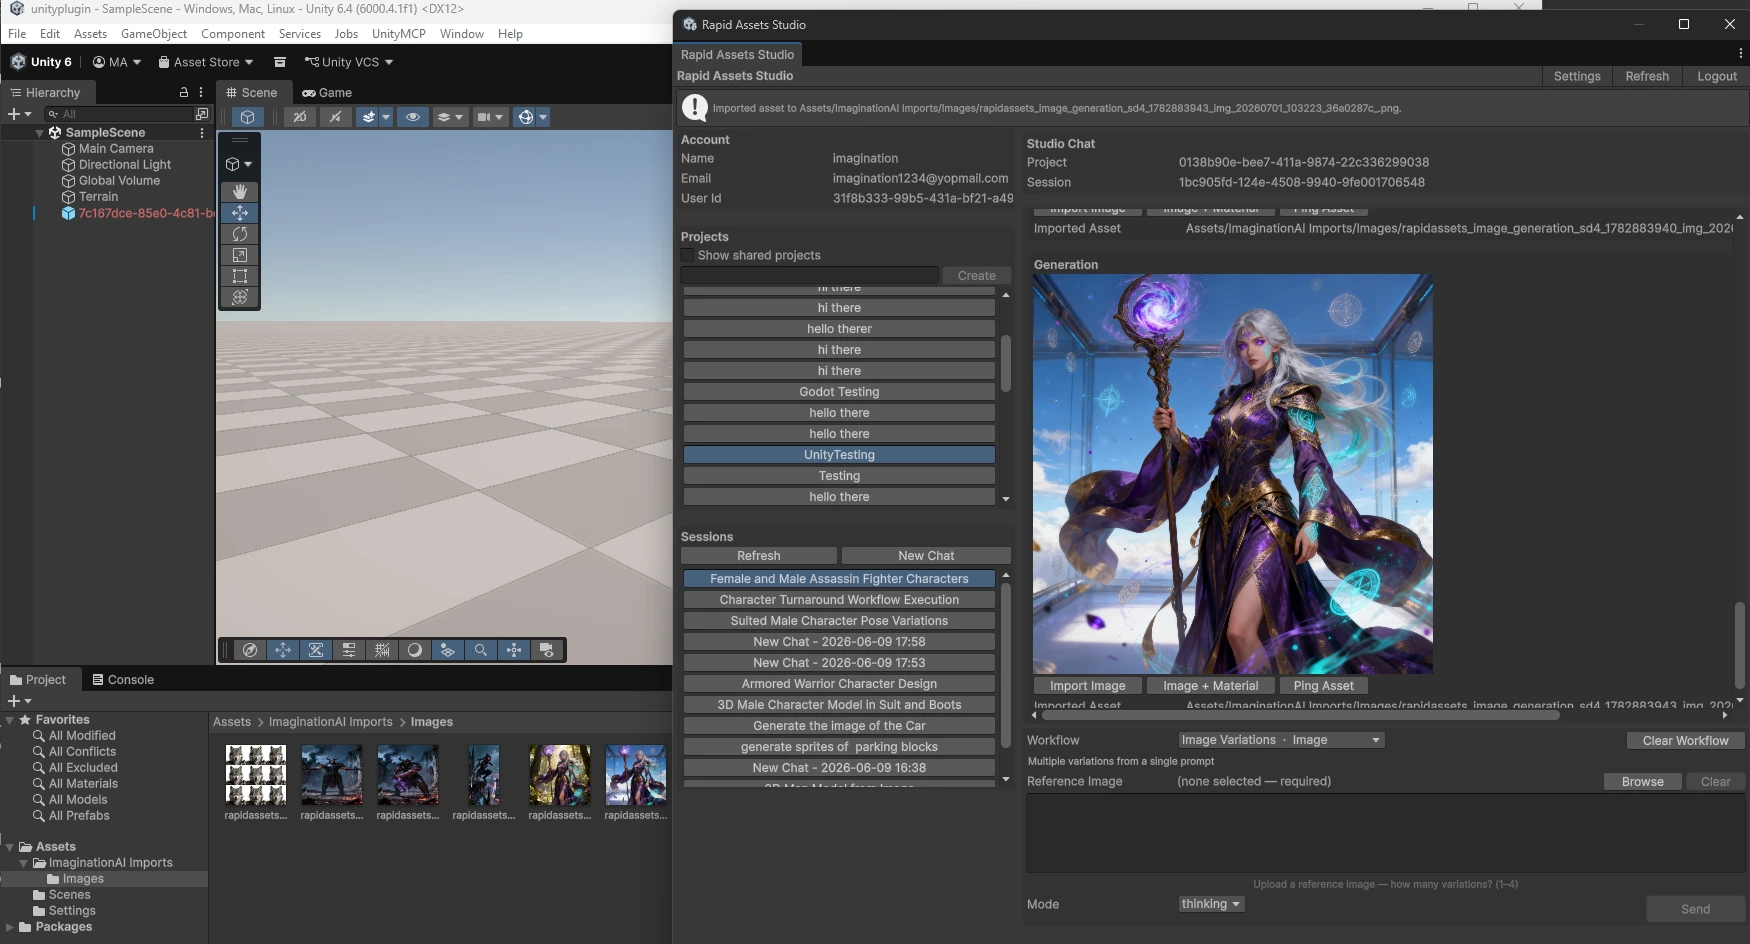Open the Unity VCS dropdown
This screenshot has height=944, width=1750.
pyautogui.click(x=349, y=62)
